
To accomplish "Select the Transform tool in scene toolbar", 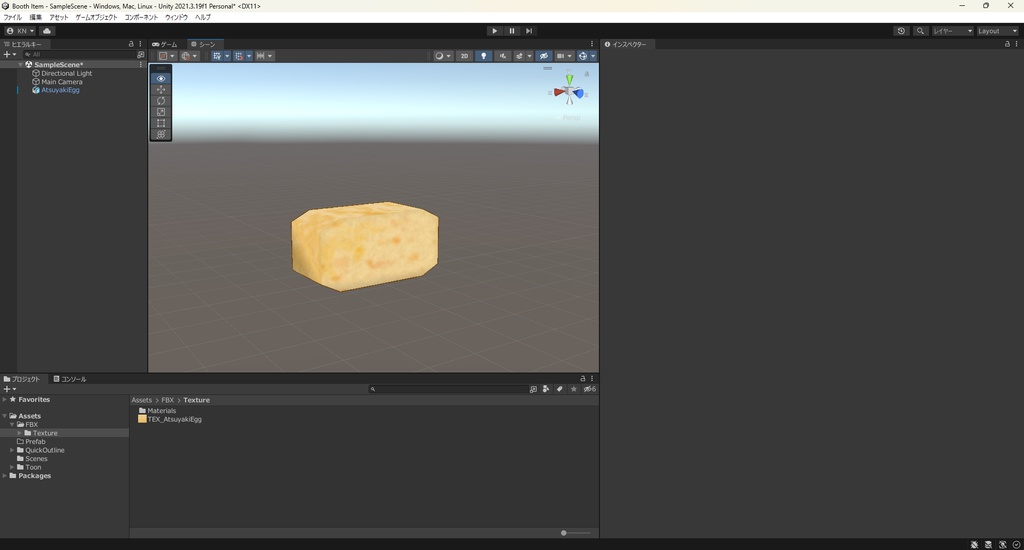I will point(161,134).
